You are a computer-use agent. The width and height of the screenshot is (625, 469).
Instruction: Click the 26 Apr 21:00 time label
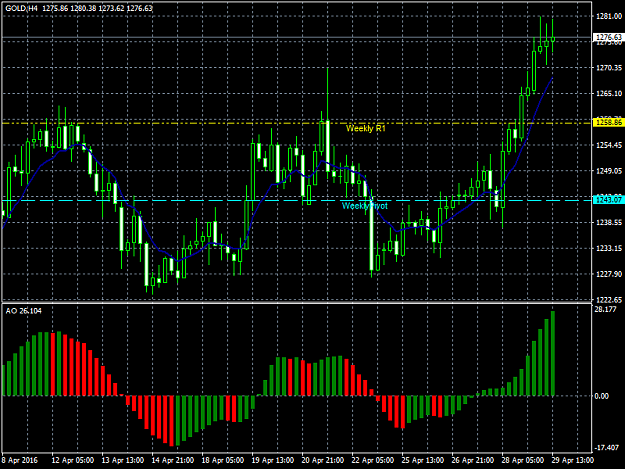coord(473,460)
